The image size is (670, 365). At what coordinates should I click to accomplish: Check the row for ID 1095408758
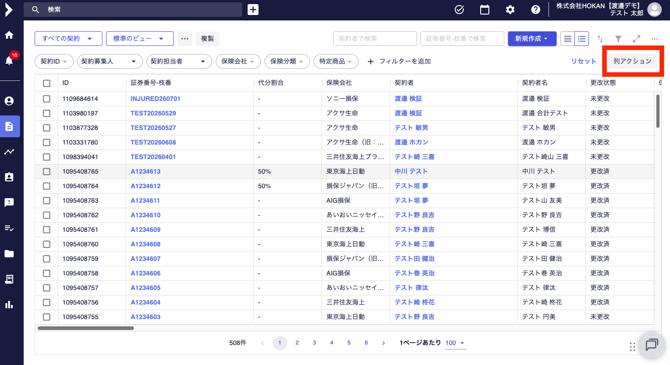47,273
